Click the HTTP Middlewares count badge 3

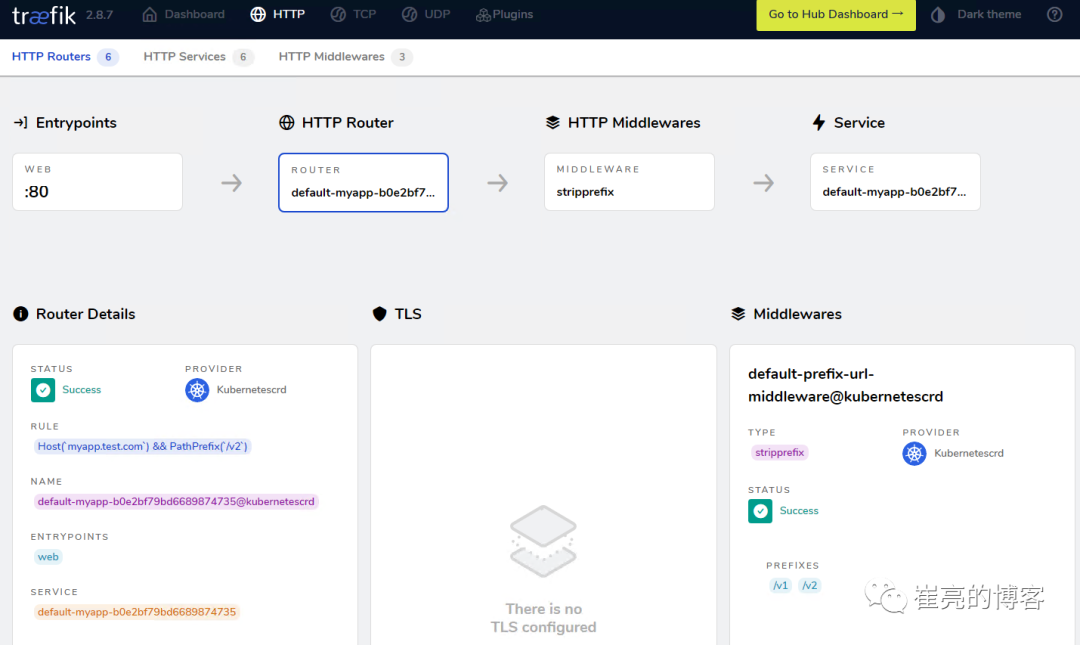point(402,57)
